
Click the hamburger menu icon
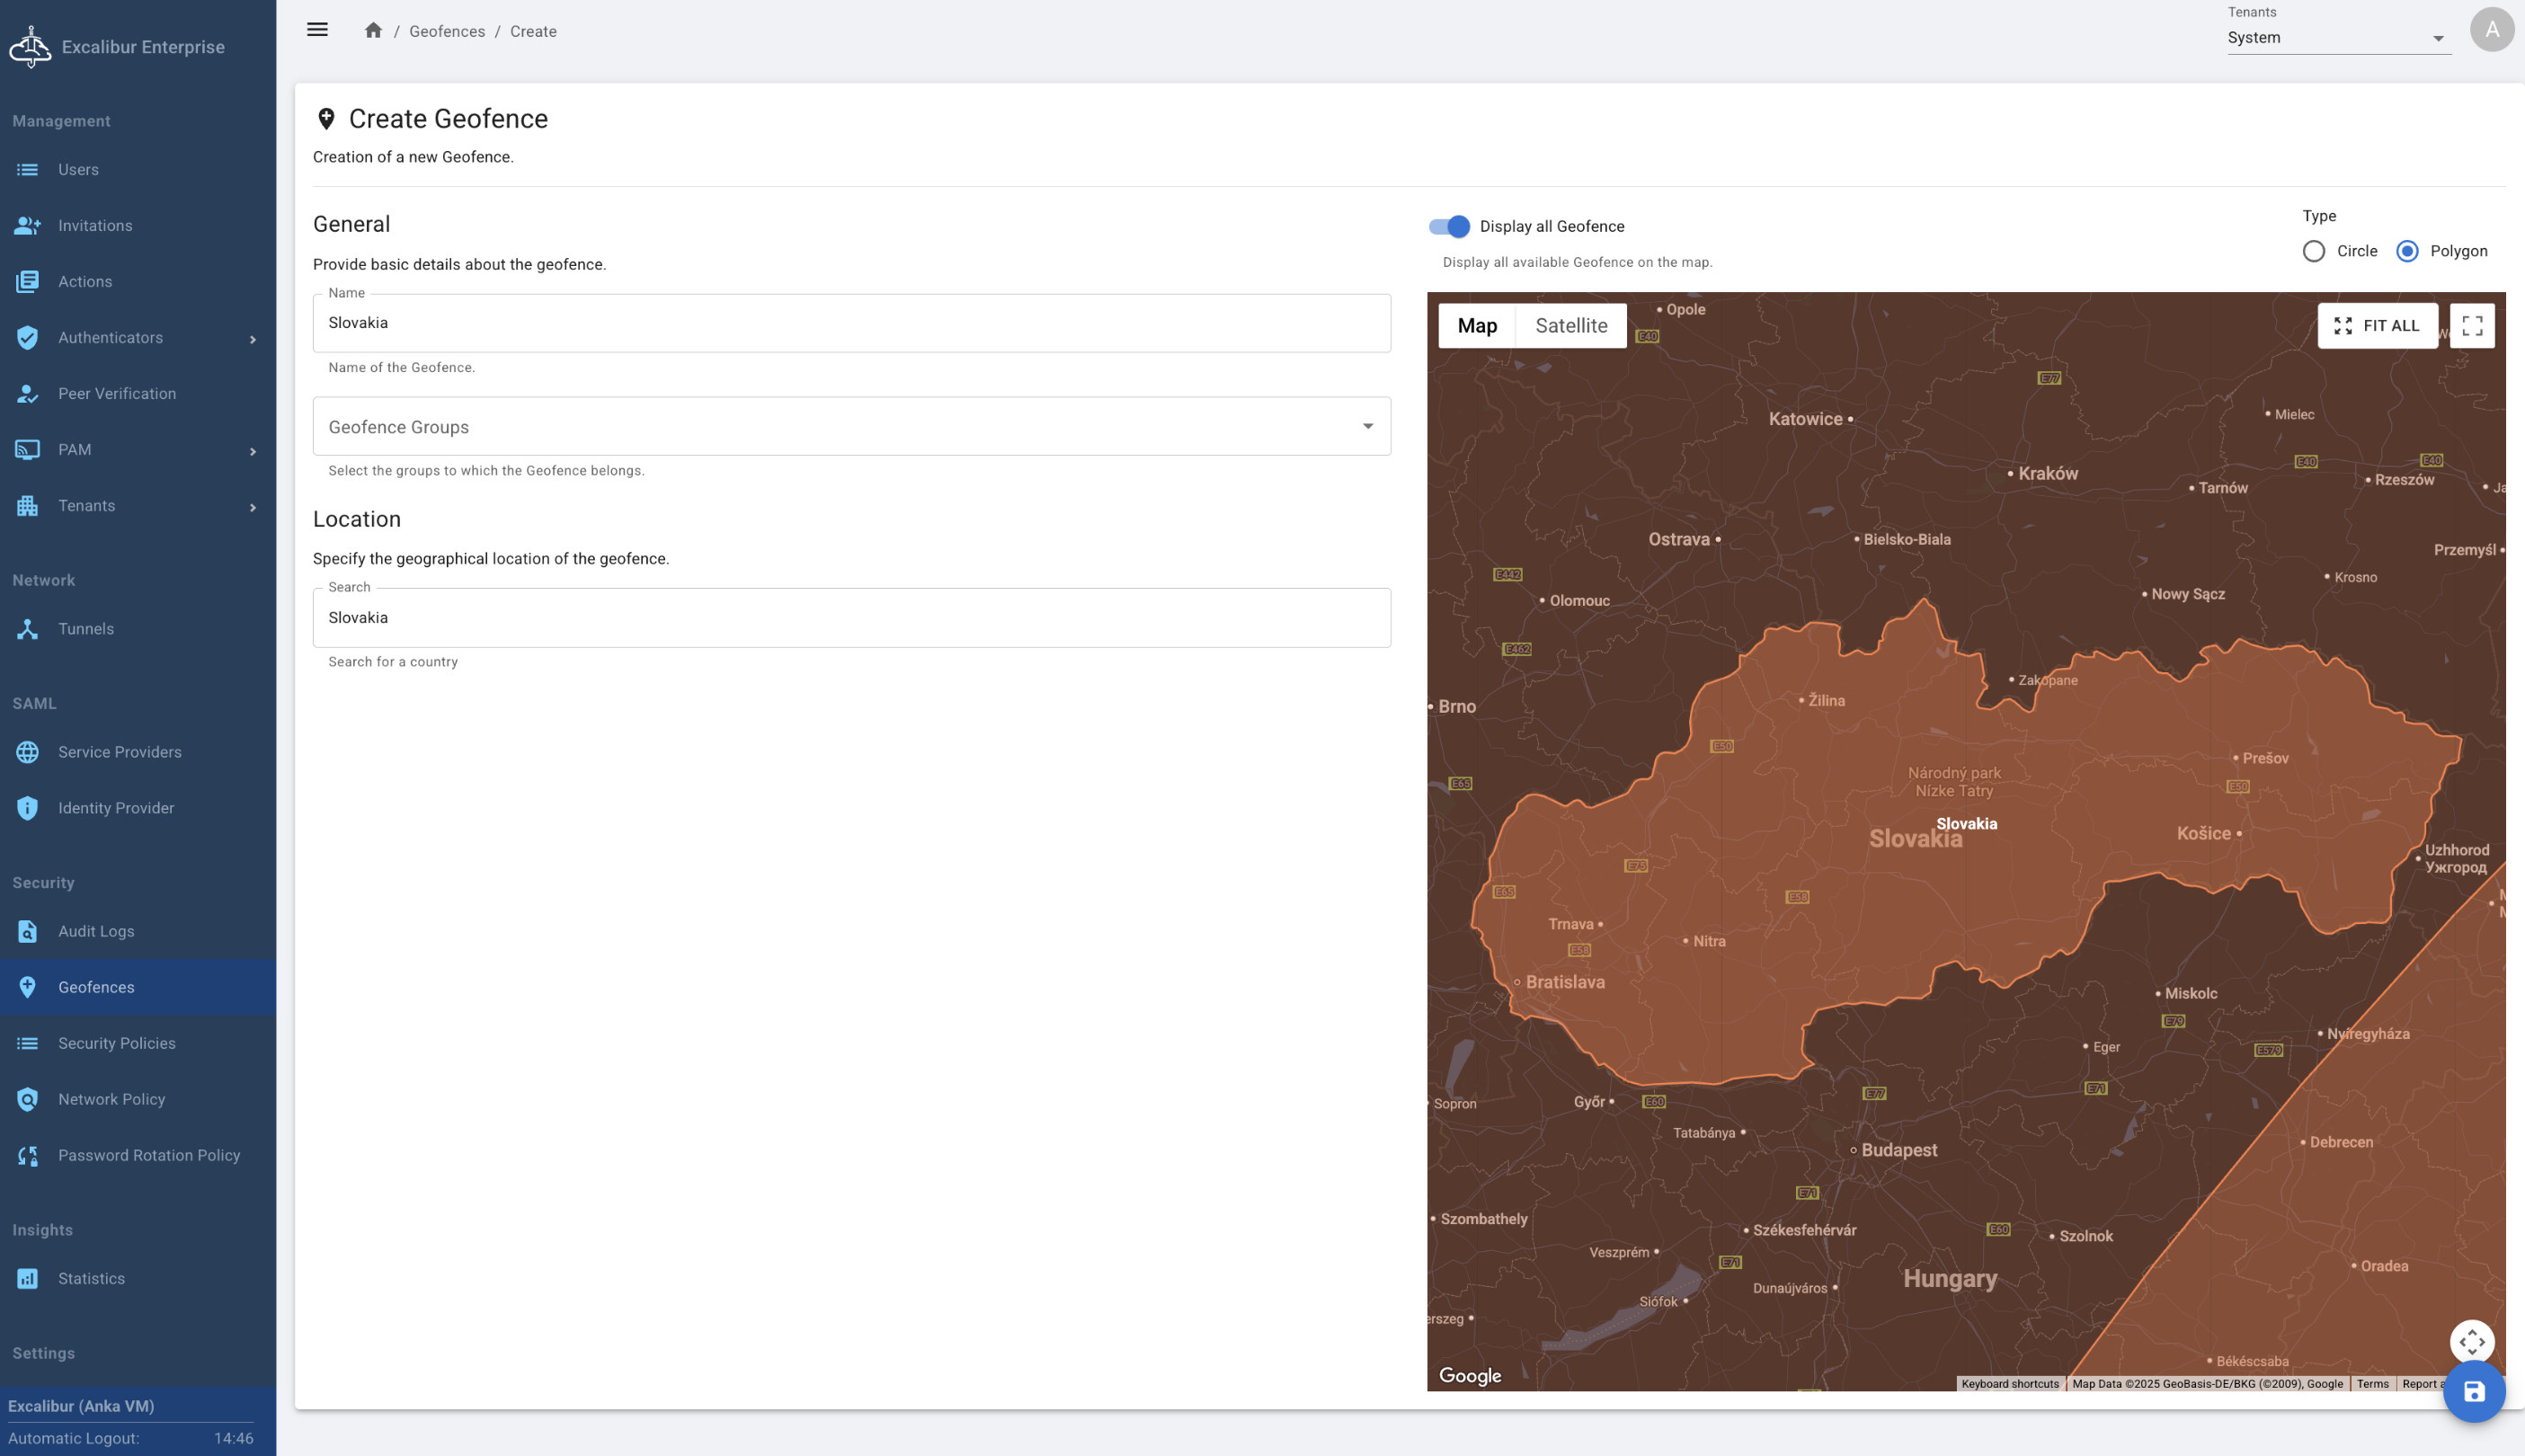317,30
